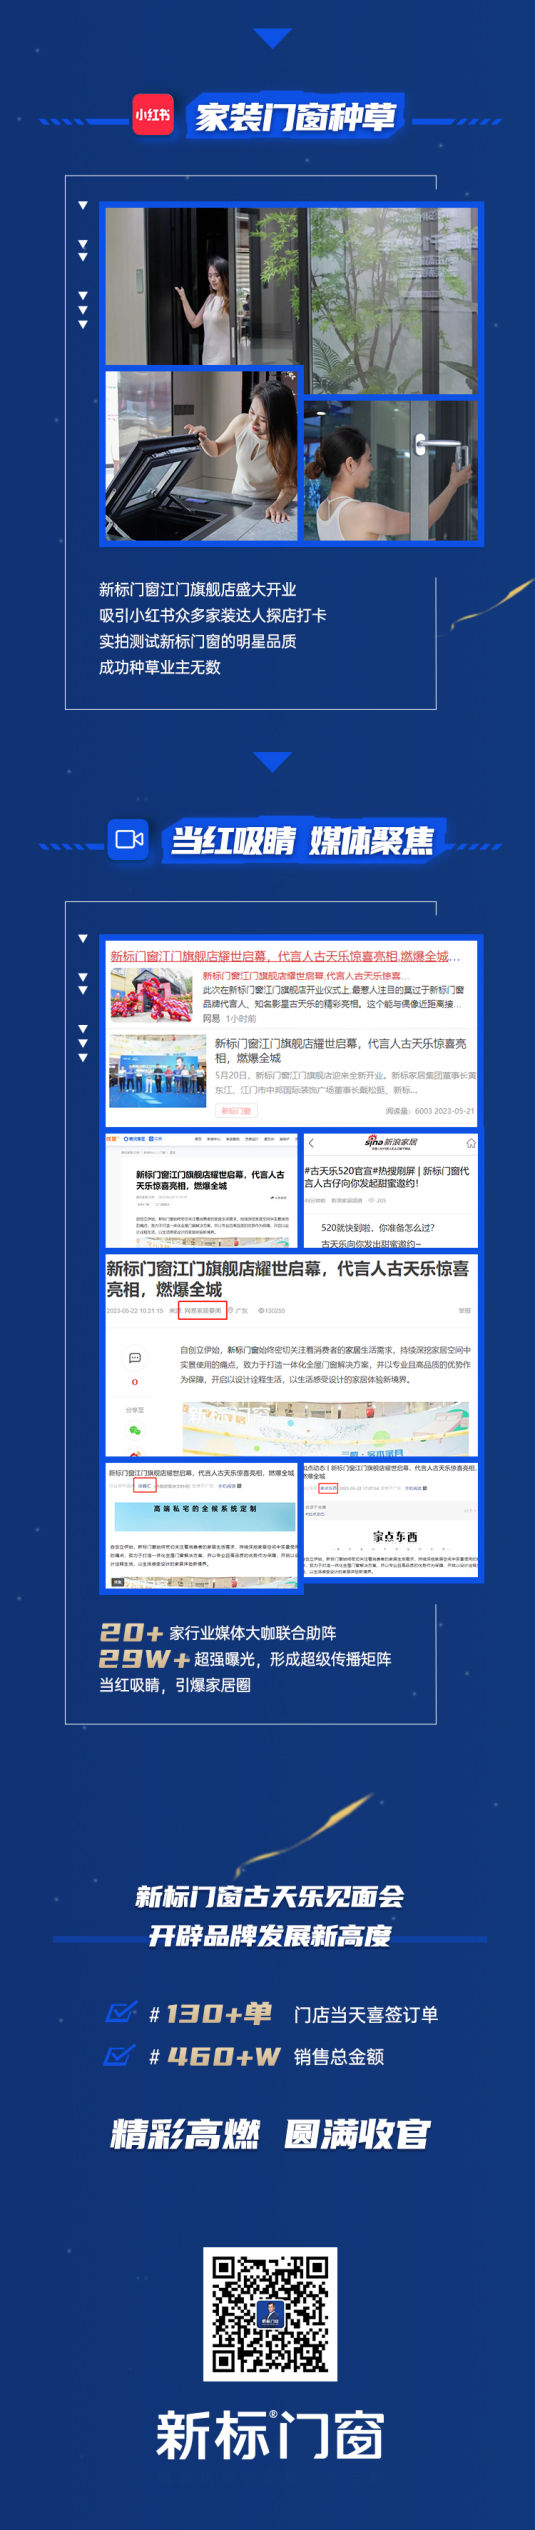The width and height of the screenshot is (535, 2530).
Task: Click the 阅读量: 6003 2023-05-21 text
Action: (x=431, y=1110)
